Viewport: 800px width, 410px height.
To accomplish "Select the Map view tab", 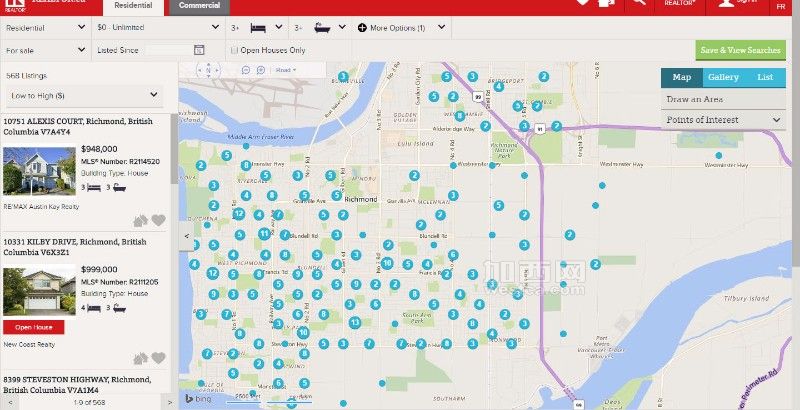I will tap(682, 78).
